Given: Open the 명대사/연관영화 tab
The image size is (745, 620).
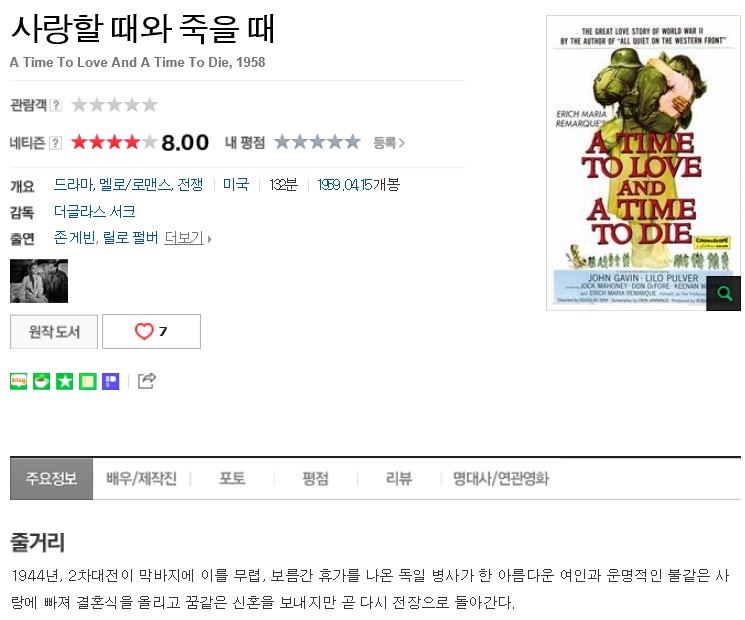Looking at the screenshot, I should point(501,478).
